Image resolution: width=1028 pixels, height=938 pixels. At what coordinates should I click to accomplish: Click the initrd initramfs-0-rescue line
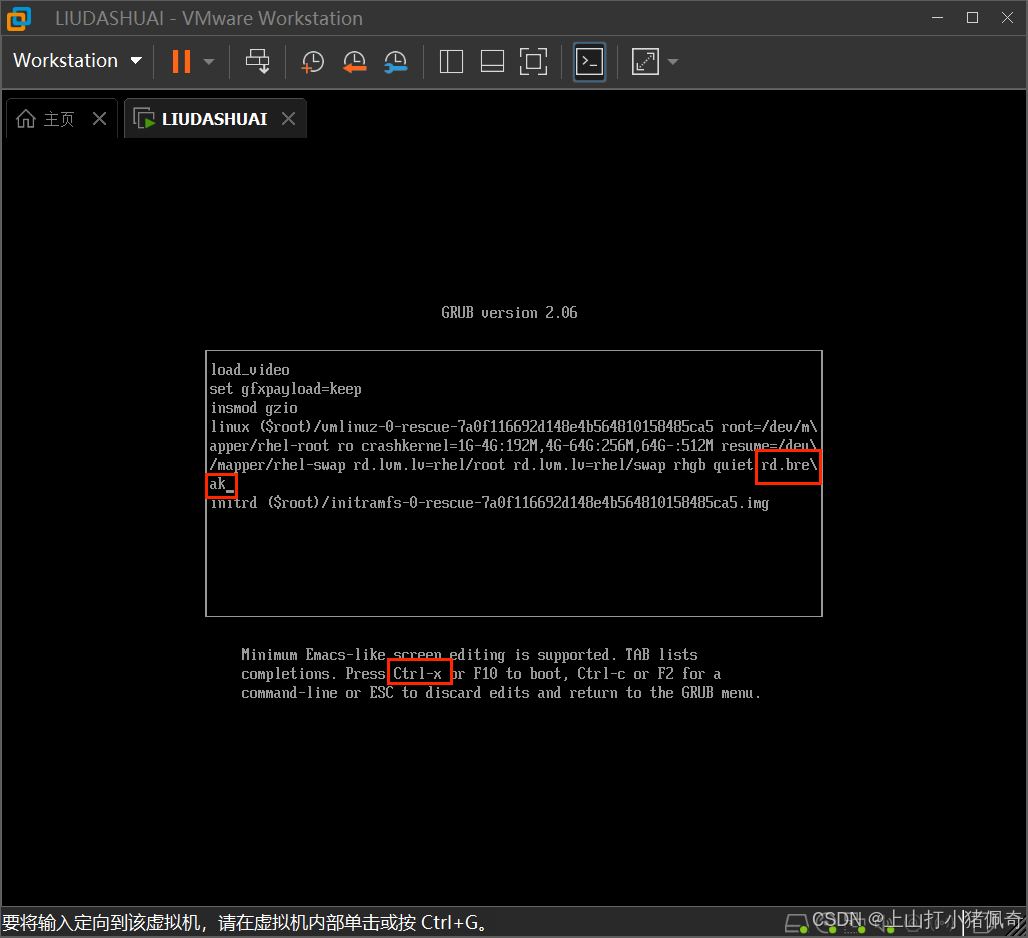[490, 503]
